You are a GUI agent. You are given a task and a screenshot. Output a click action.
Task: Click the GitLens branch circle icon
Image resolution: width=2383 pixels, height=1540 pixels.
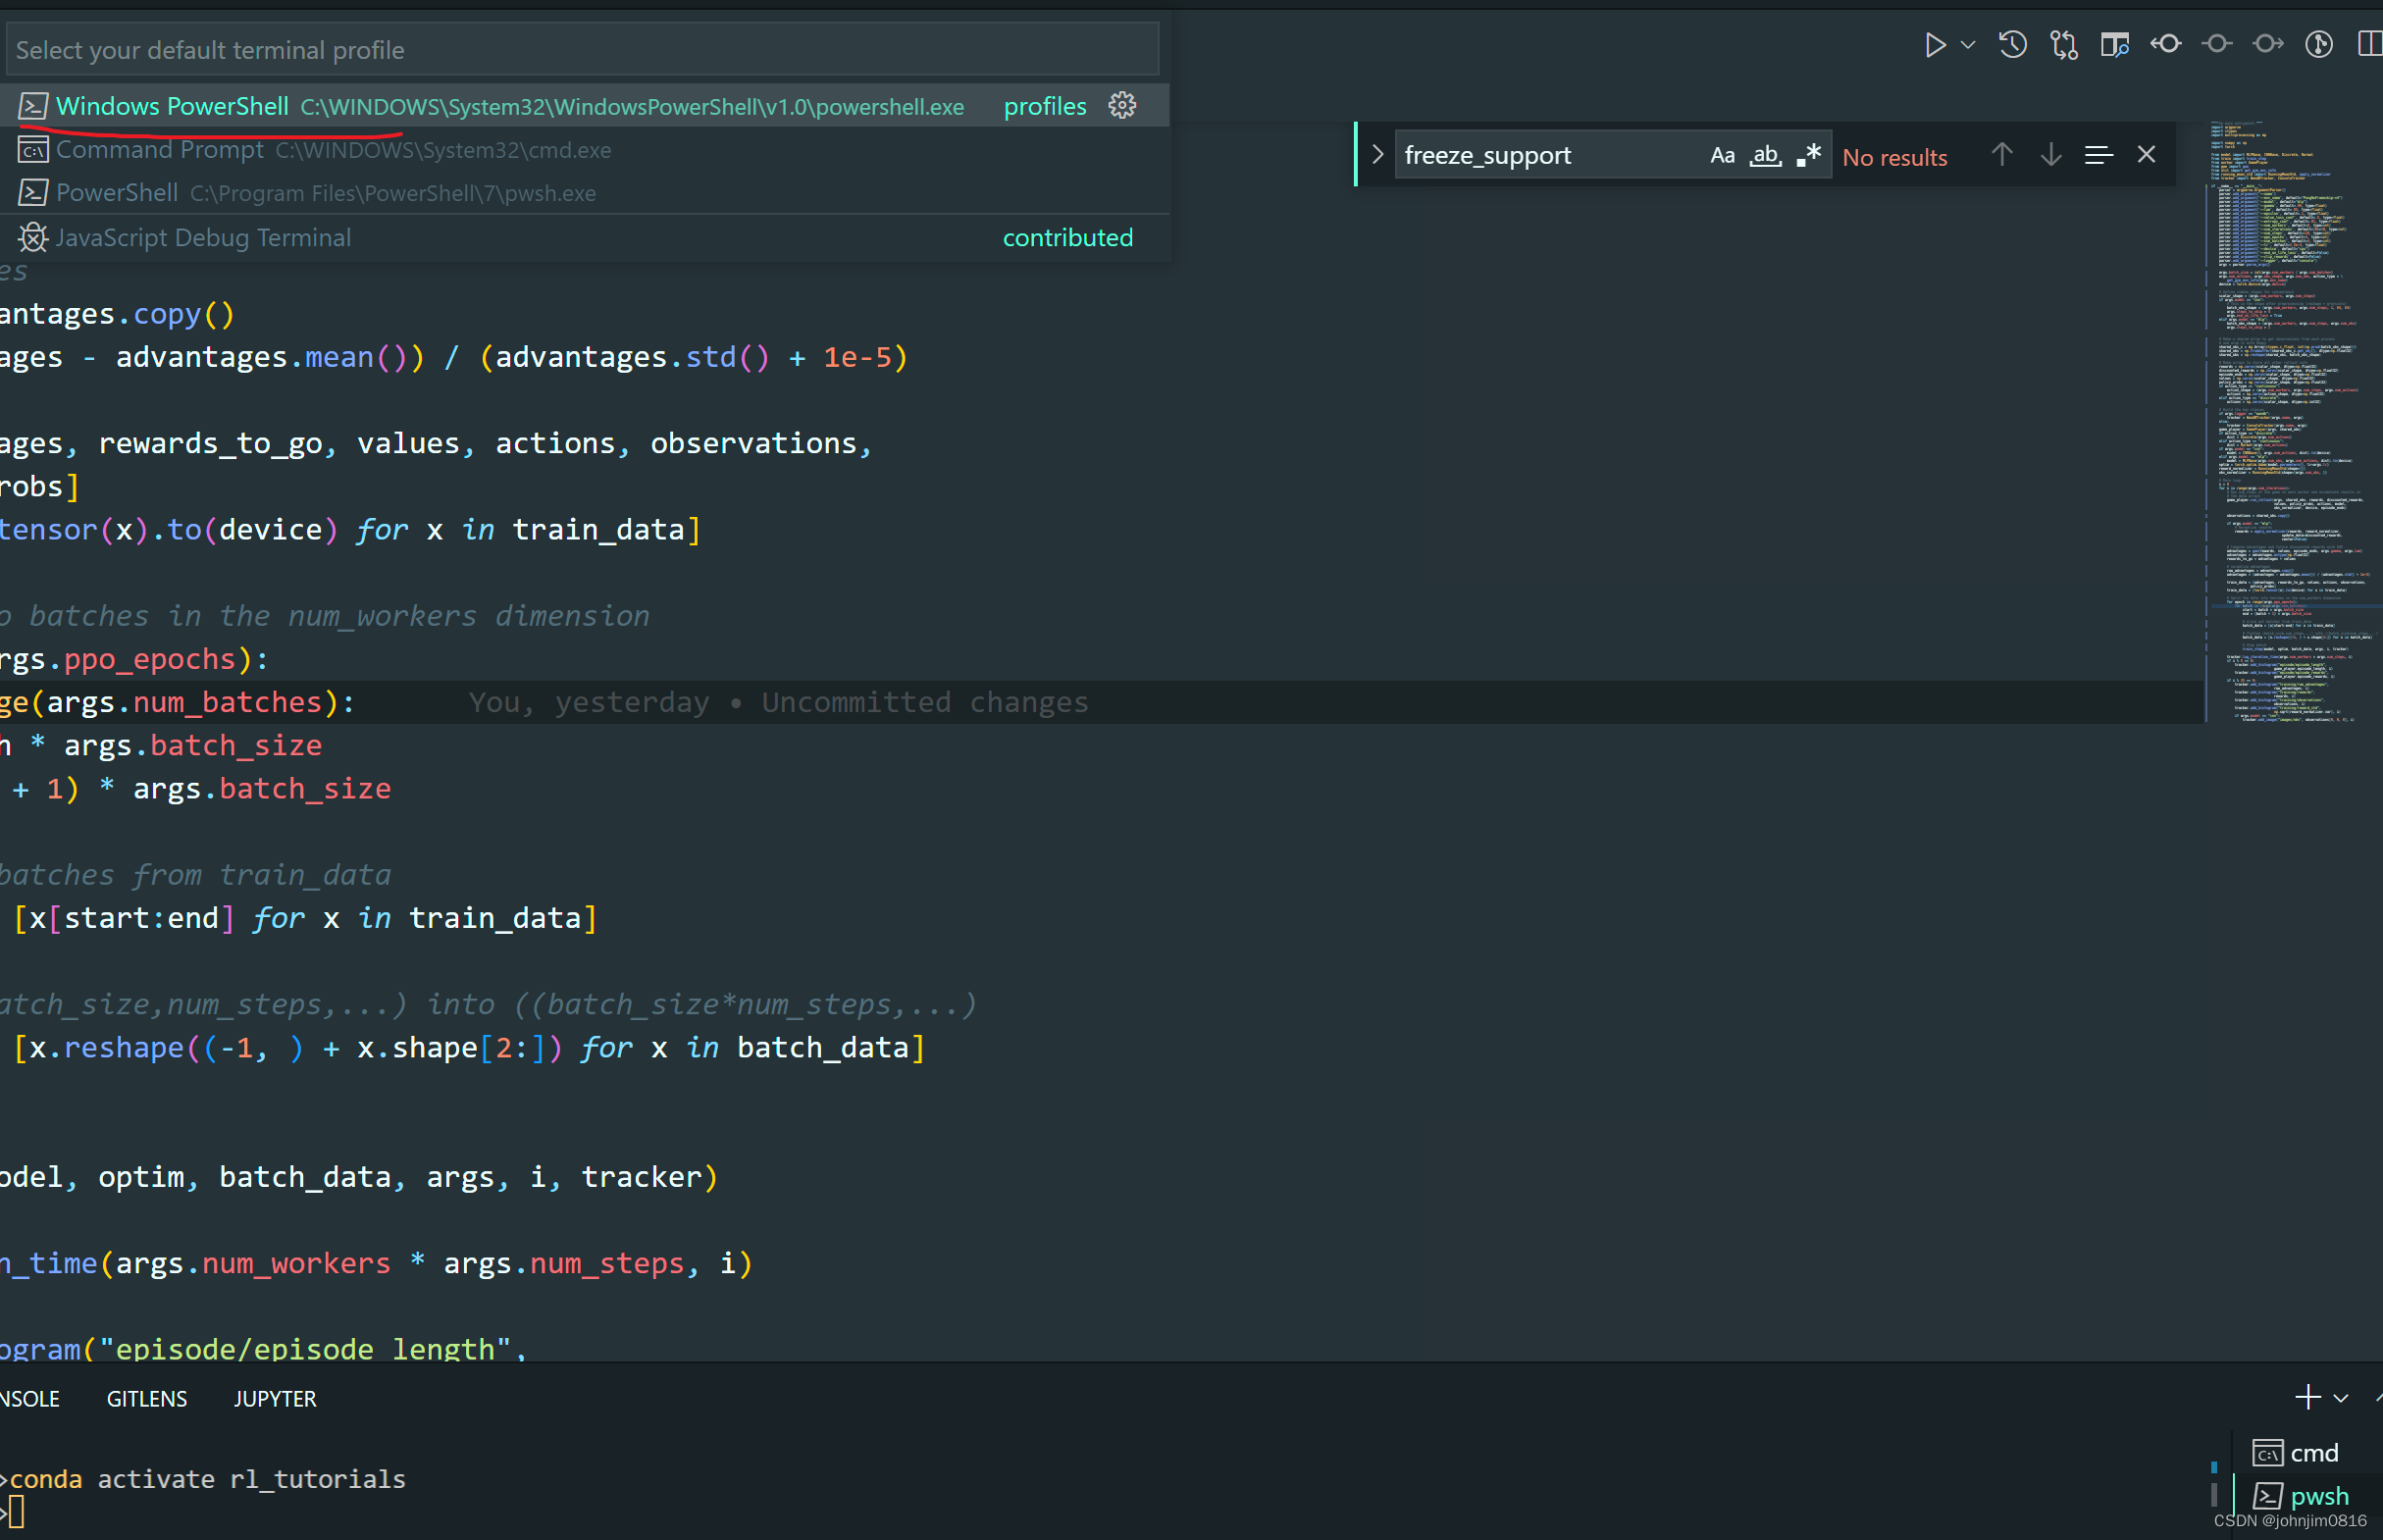point(2319,44)
